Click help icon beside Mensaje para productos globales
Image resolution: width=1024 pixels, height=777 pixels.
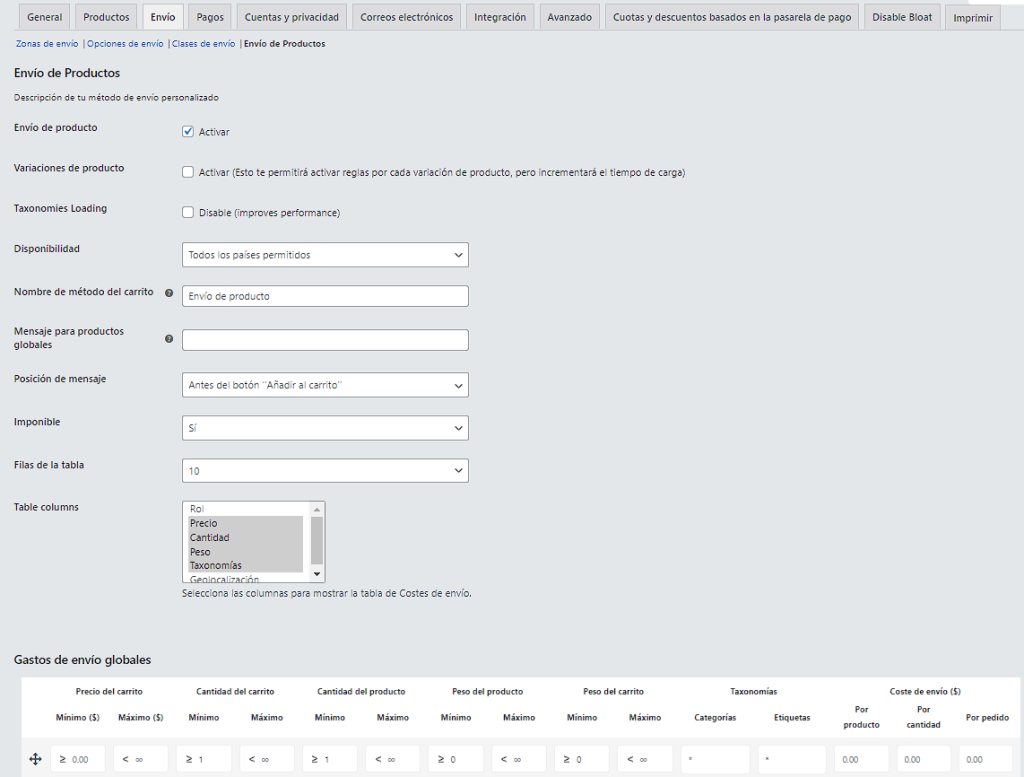tap(169, 339)
